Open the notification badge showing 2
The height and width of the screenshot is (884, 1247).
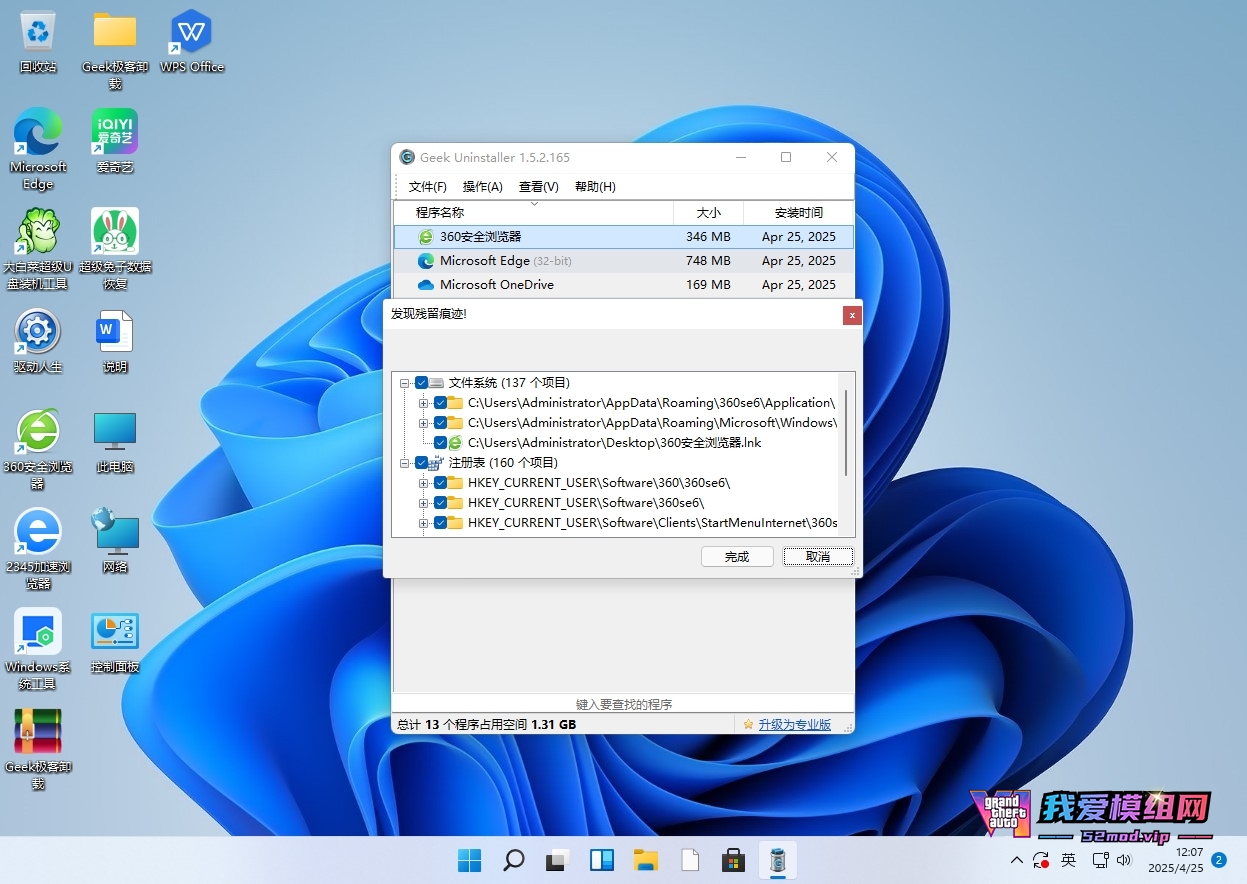pyautogui.click(x=1219, y=860)
